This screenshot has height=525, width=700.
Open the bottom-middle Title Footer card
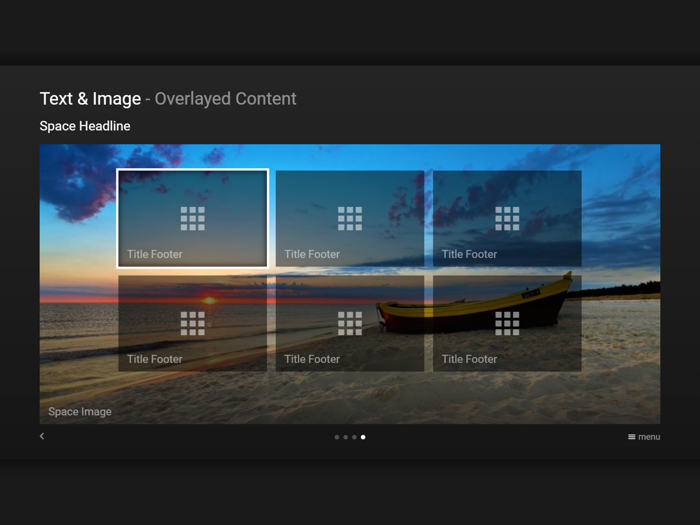[350, 323]
